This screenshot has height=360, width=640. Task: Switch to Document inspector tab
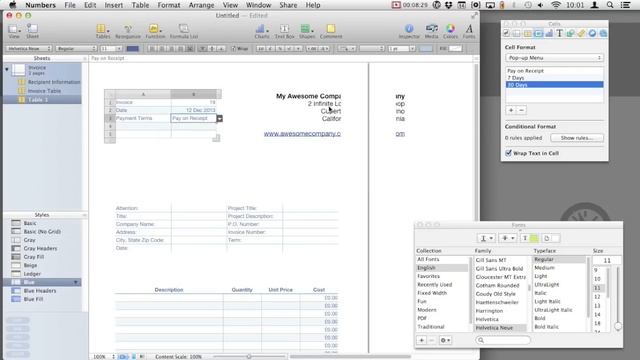click(x=506, y=33)
